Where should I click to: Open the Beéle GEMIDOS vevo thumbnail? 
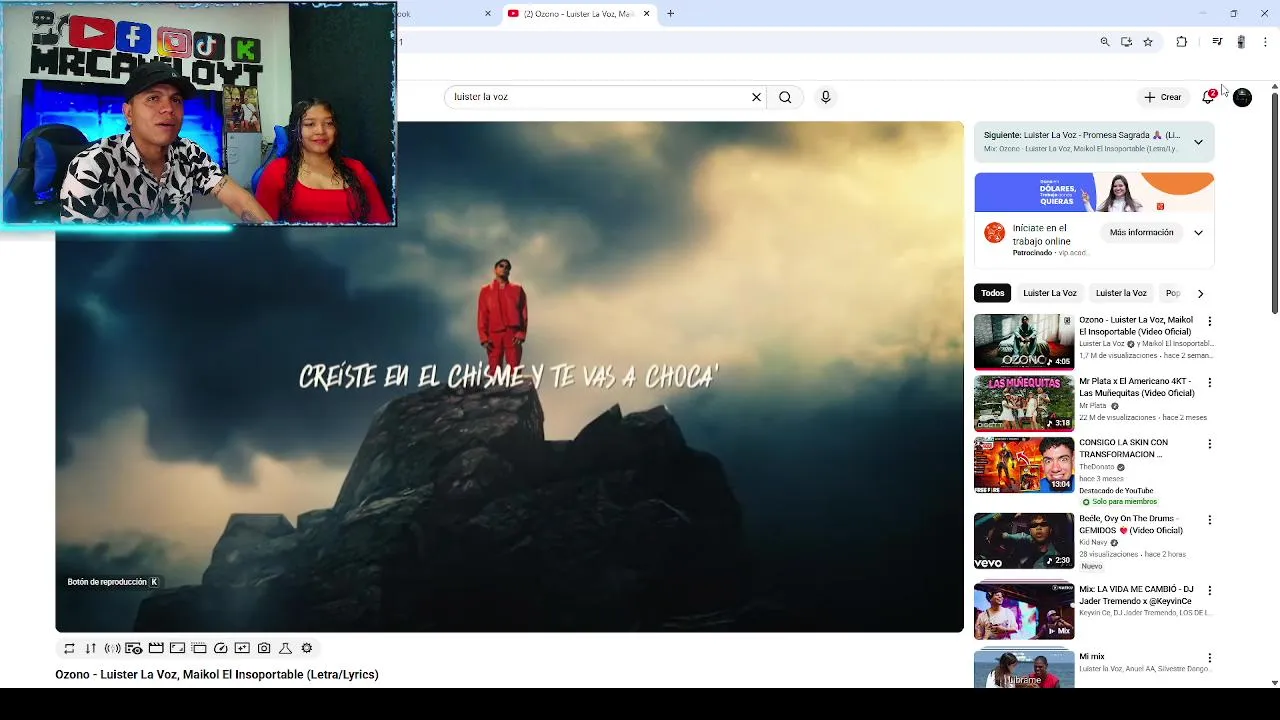1024,541
